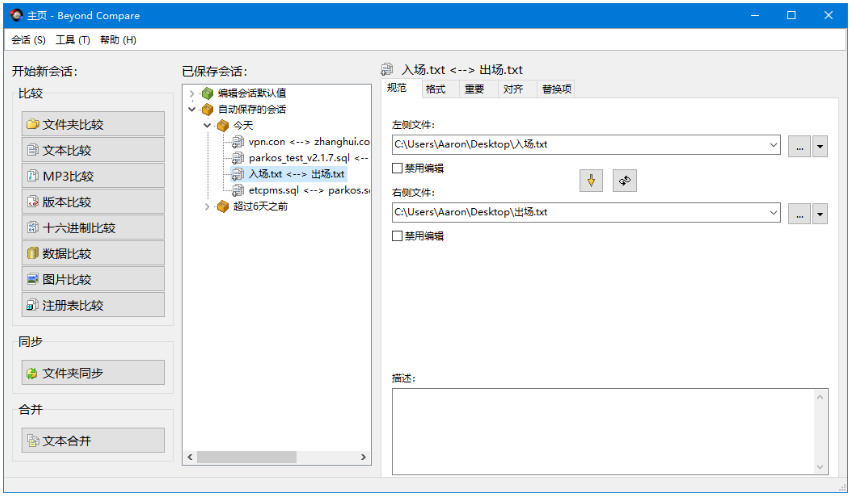Open the 帮助 (H) menu
Image resolution: width=853 pixels, height=497 pixels.
click(x=118, y=40)
